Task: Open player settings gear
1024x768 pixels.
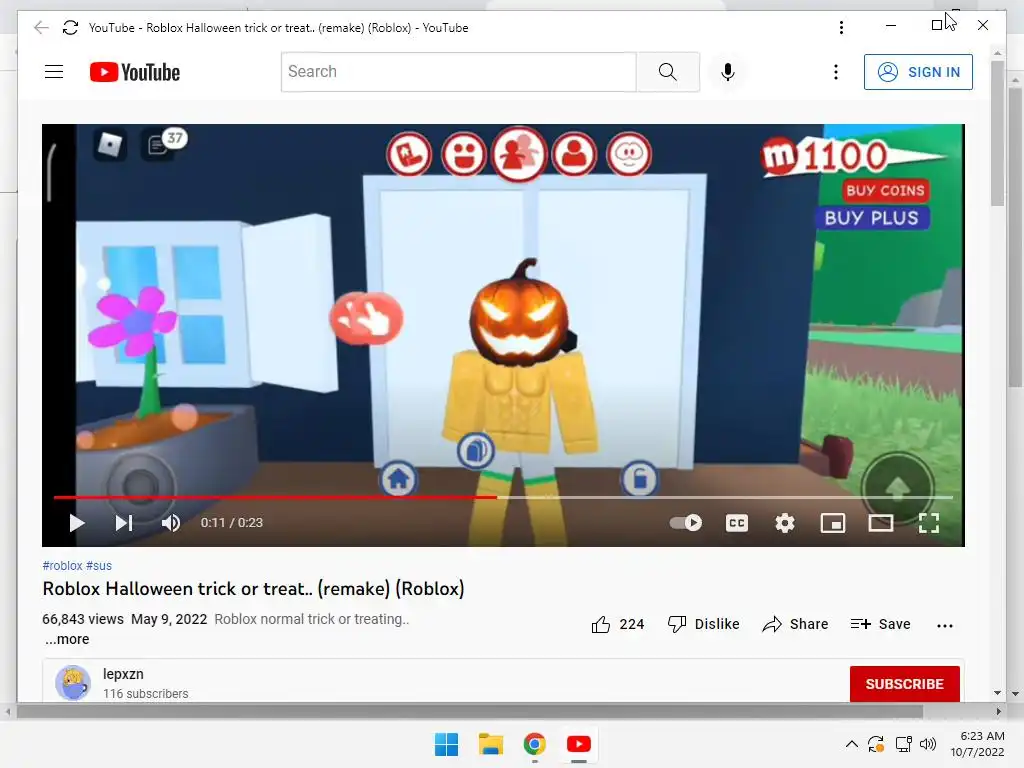Action: [784, 523]
